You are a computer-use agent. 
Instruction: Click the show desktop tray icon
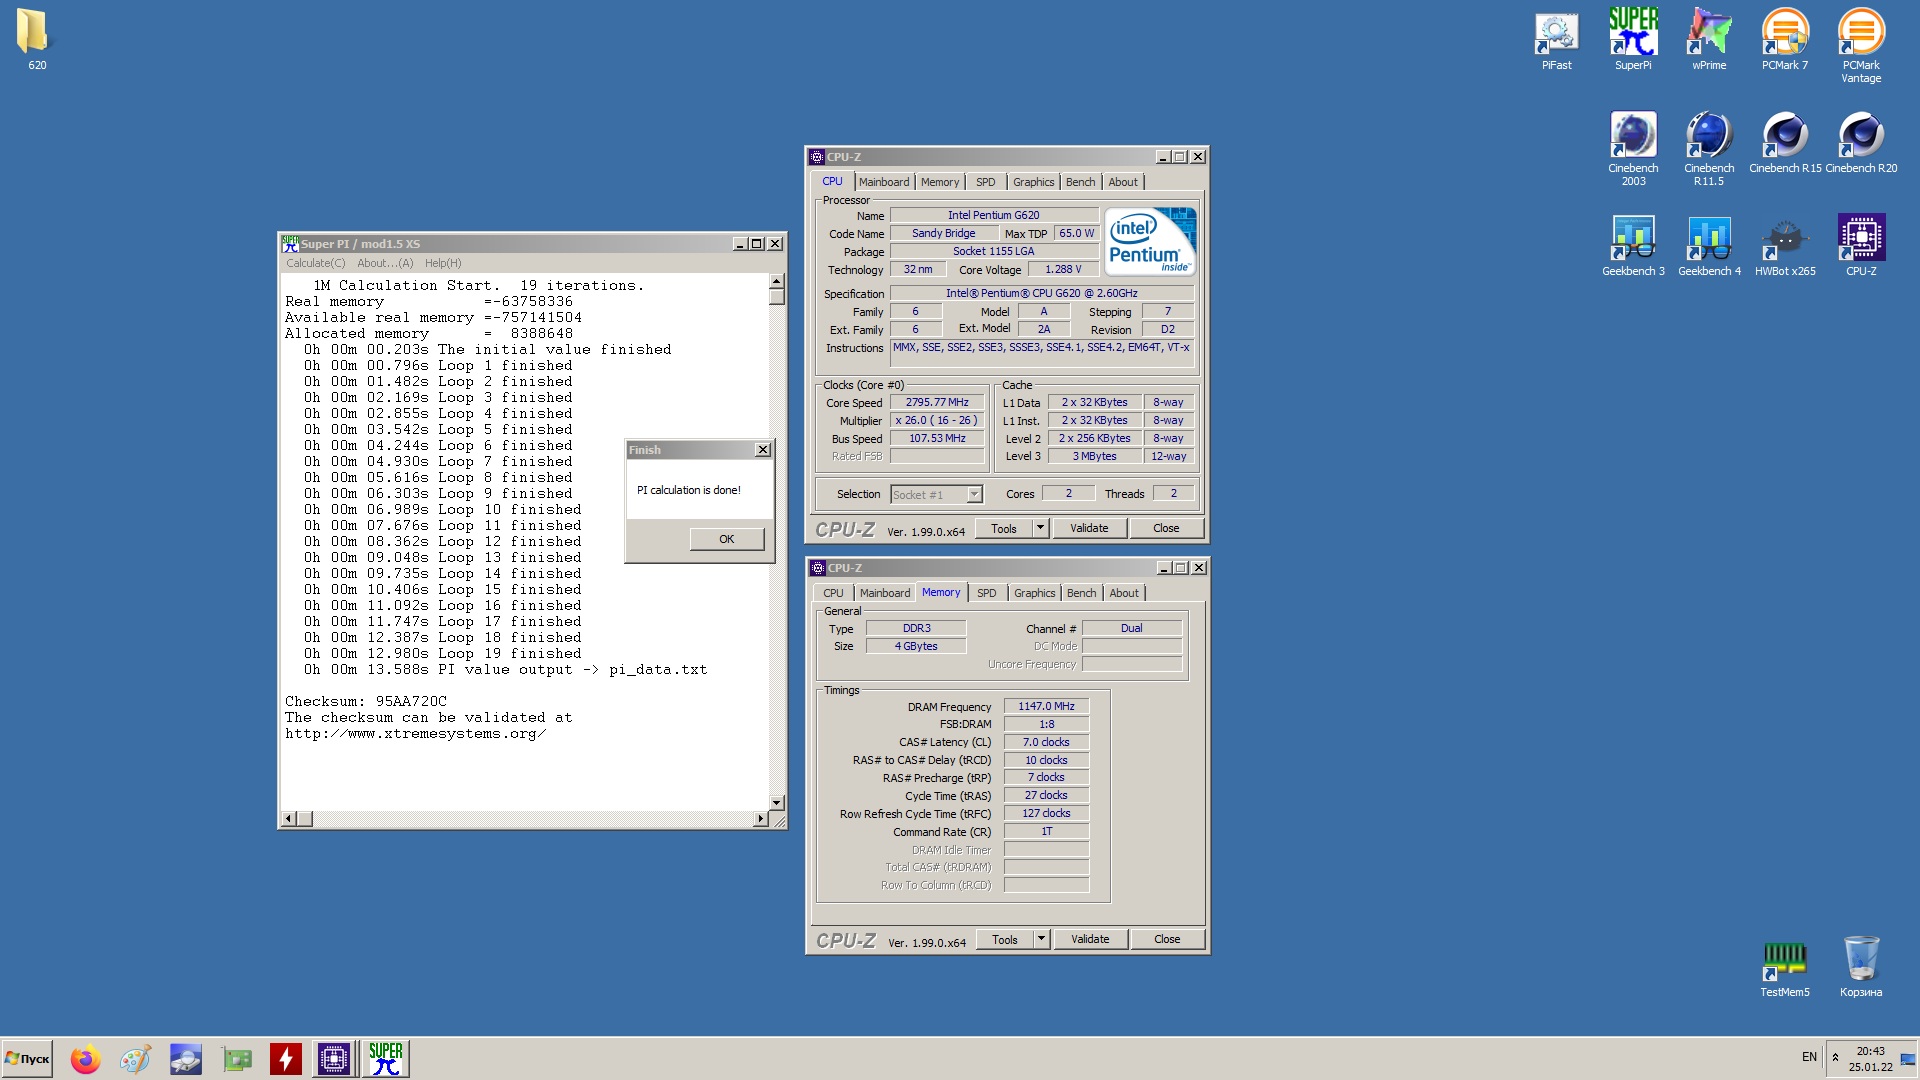point(1907,1059)
